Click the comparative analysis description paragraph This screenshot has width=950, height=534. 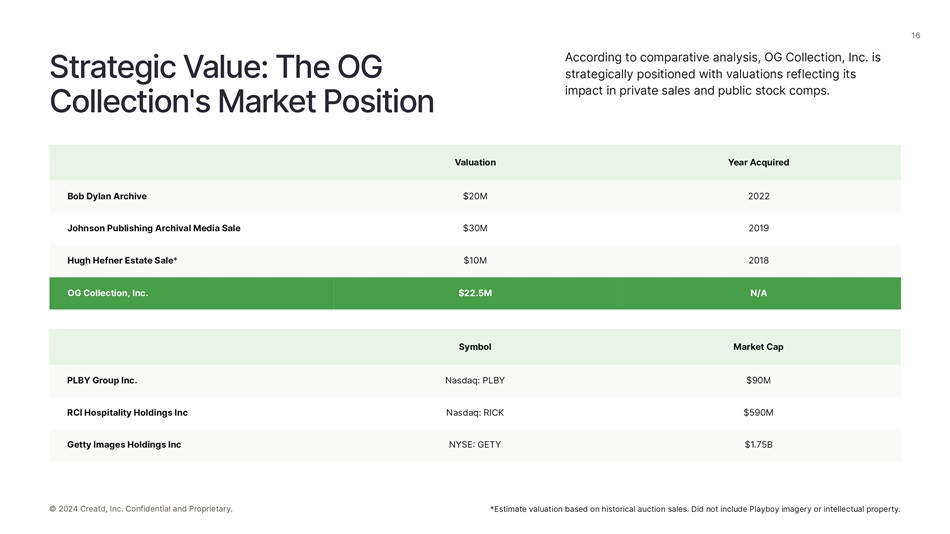pyautogui.click(x=722, y=74)
